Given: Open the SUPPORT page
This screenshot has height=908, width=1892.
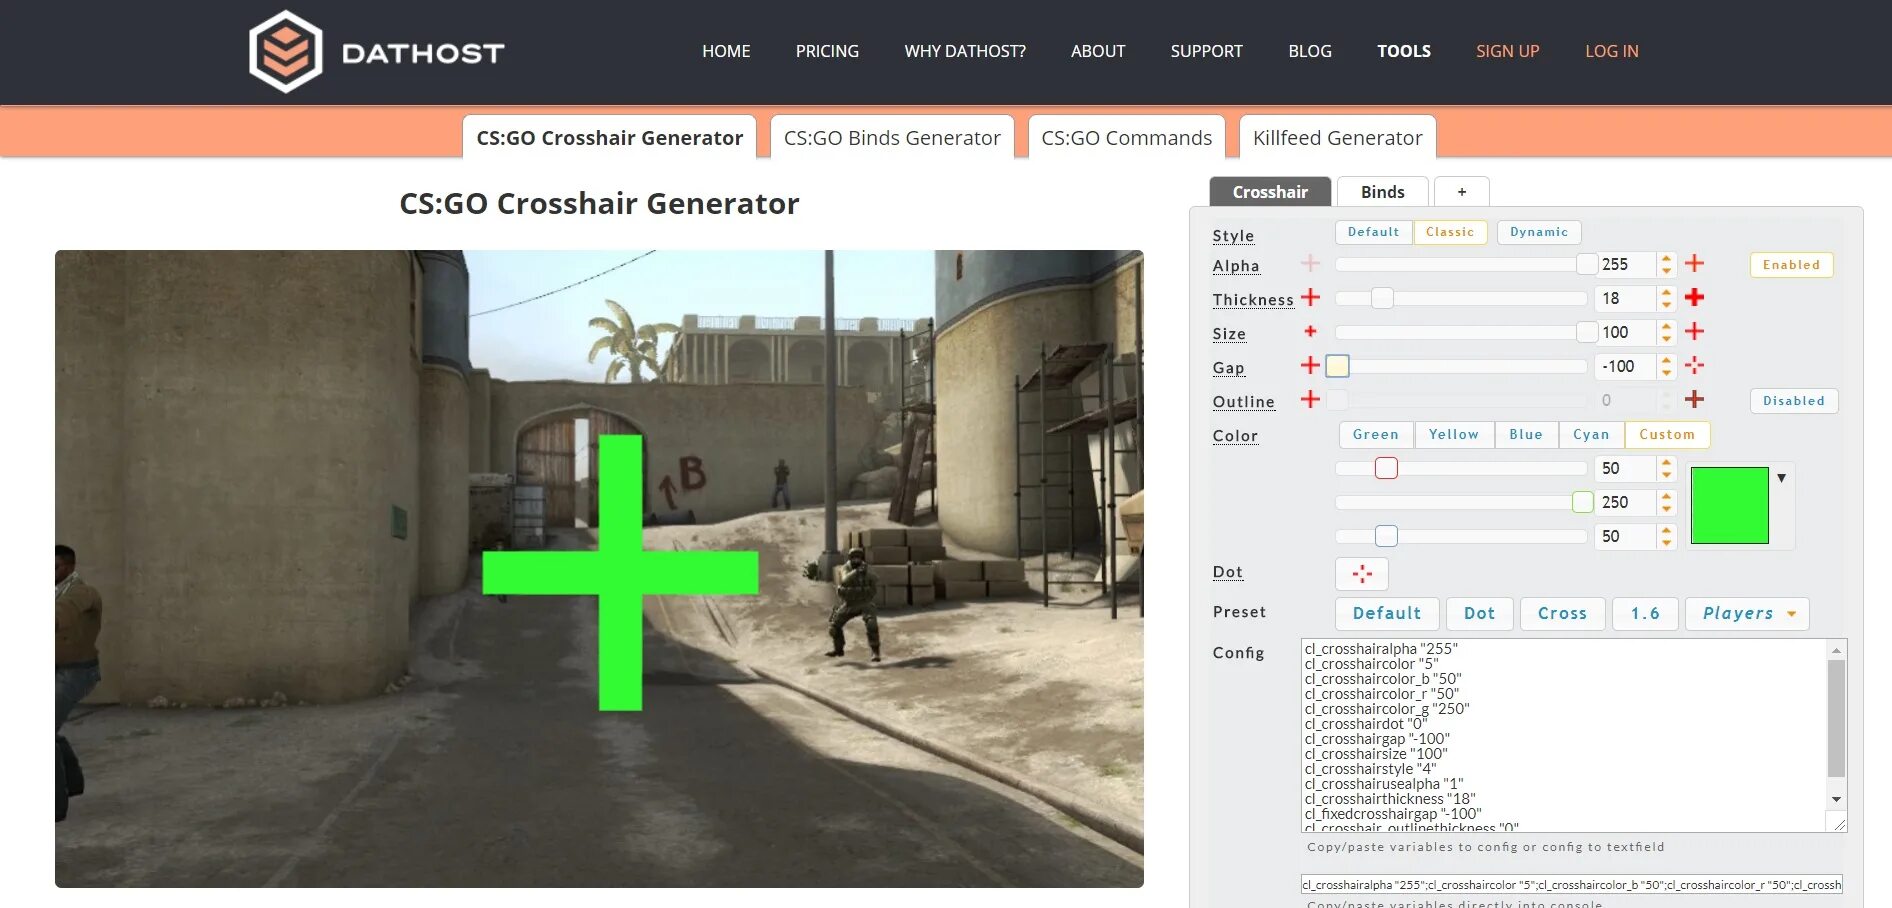Looking at the screenshot, I should click(x=1207, y=51).
